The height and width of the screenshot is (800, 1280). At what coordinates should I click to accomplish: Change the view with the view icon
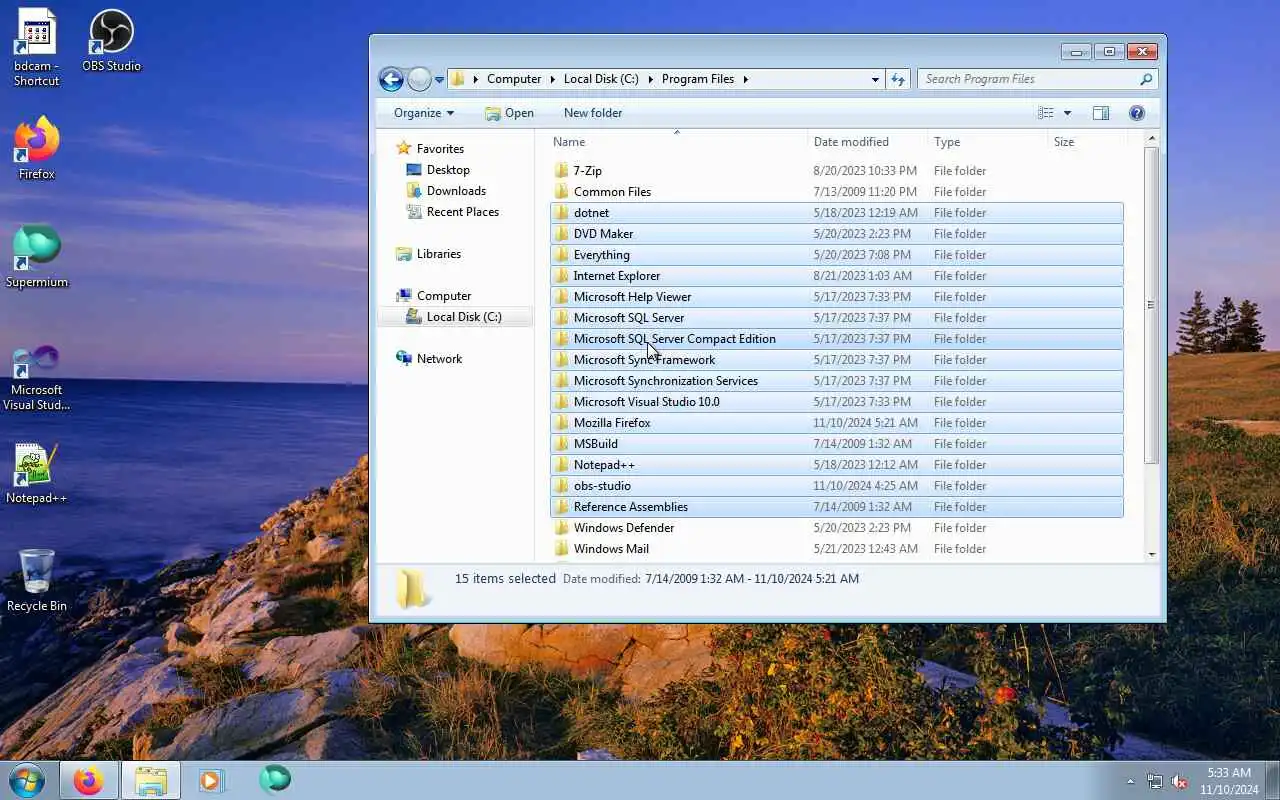[x=1046, y=113]
